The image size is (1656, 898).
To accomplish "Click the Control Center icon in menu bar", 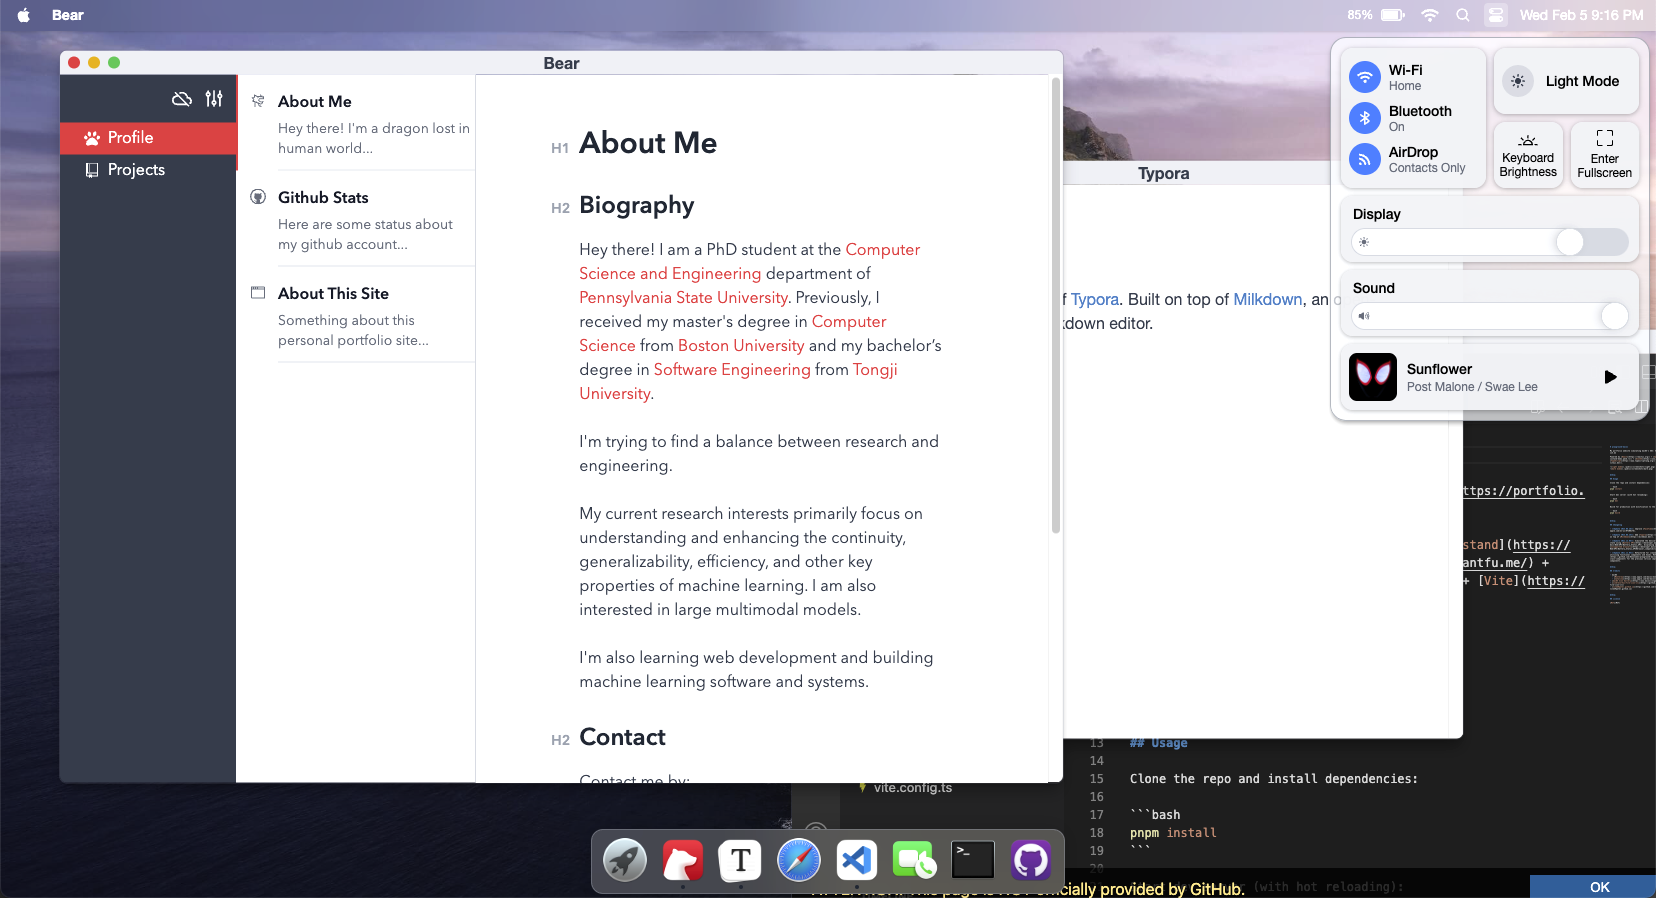I will 1496,15.
